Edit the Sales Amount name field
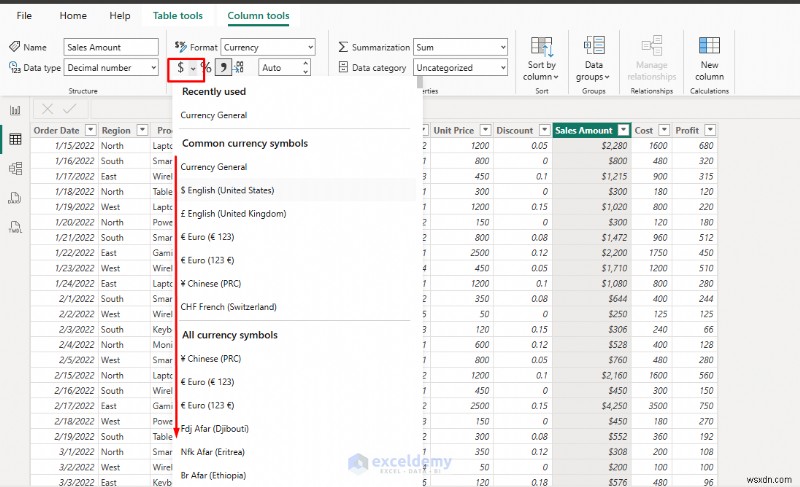The width and height of the screenshot is (800, 487). tap(111, 47)
